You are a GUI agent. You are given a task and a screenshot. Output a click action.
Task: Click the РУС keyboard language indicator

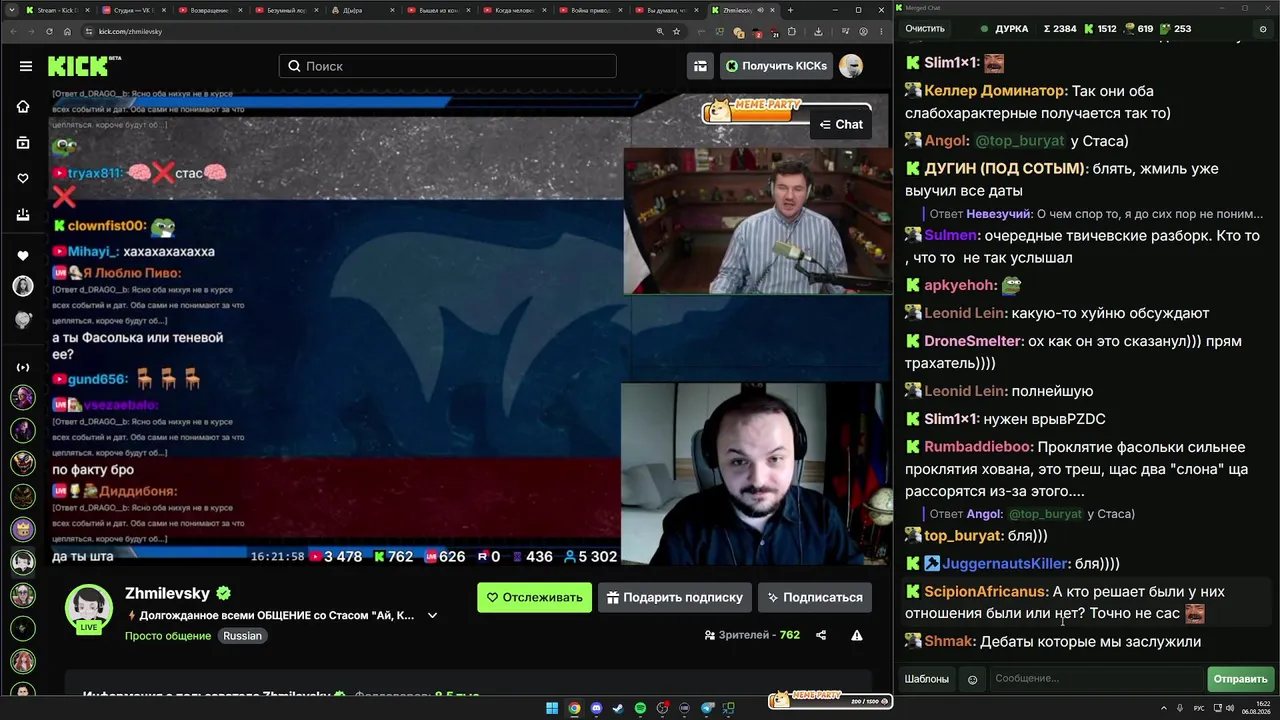click(1201, 709)
